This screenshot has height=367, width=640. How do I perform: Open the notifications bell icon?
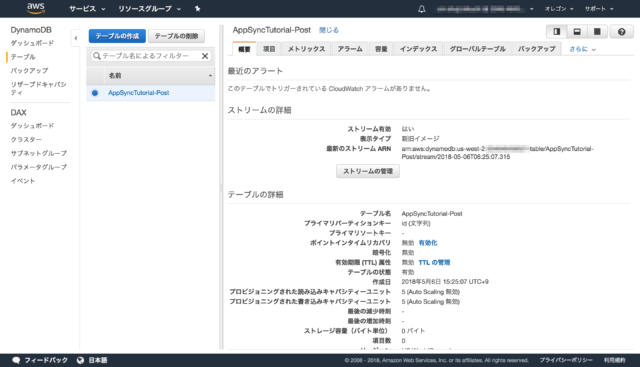422,9
